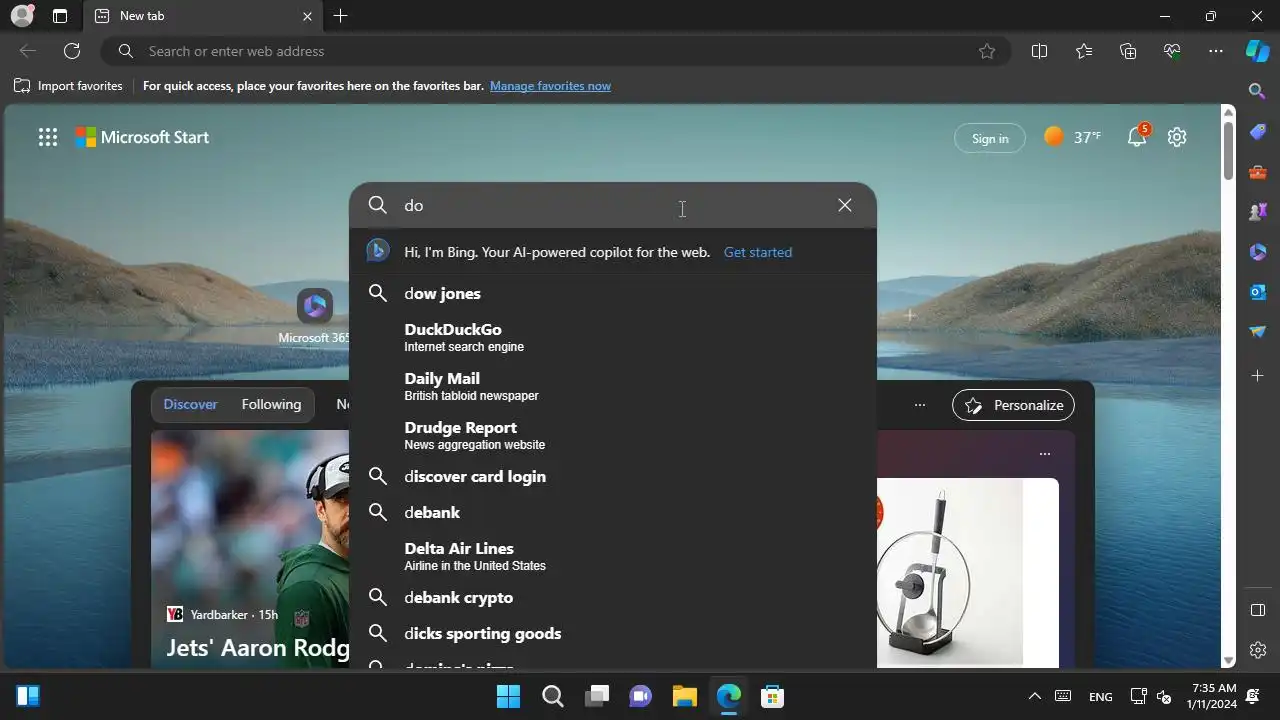Select 'dow jones' suggestion

point(612,293)
